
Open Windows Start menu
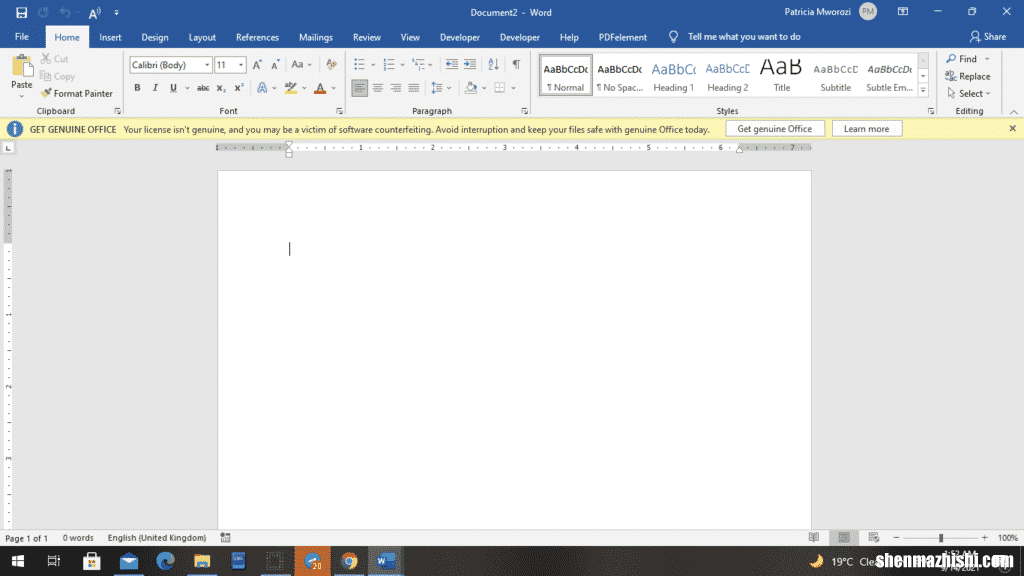click(x=18, y=561)
